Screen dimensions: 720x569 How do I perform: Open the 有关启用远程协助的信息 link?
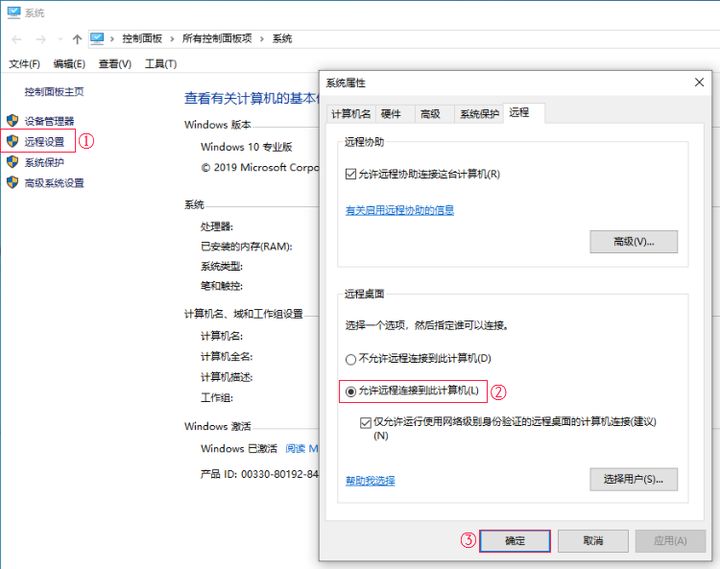[x=399, y=211]
